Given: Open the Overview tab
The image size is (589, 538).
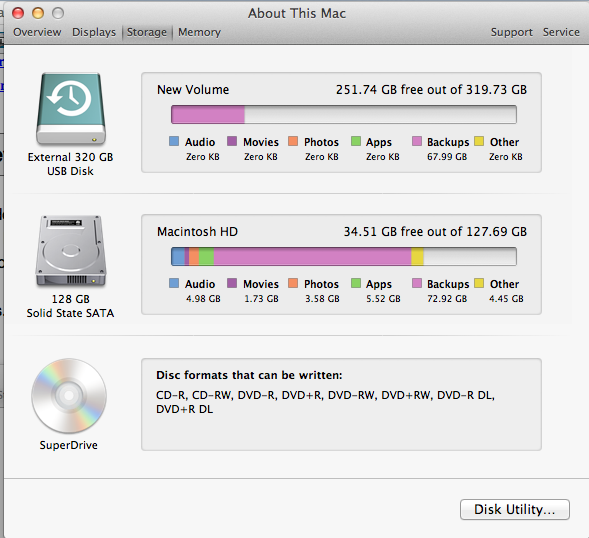Looking at the screenshot, I should point(37,32).
